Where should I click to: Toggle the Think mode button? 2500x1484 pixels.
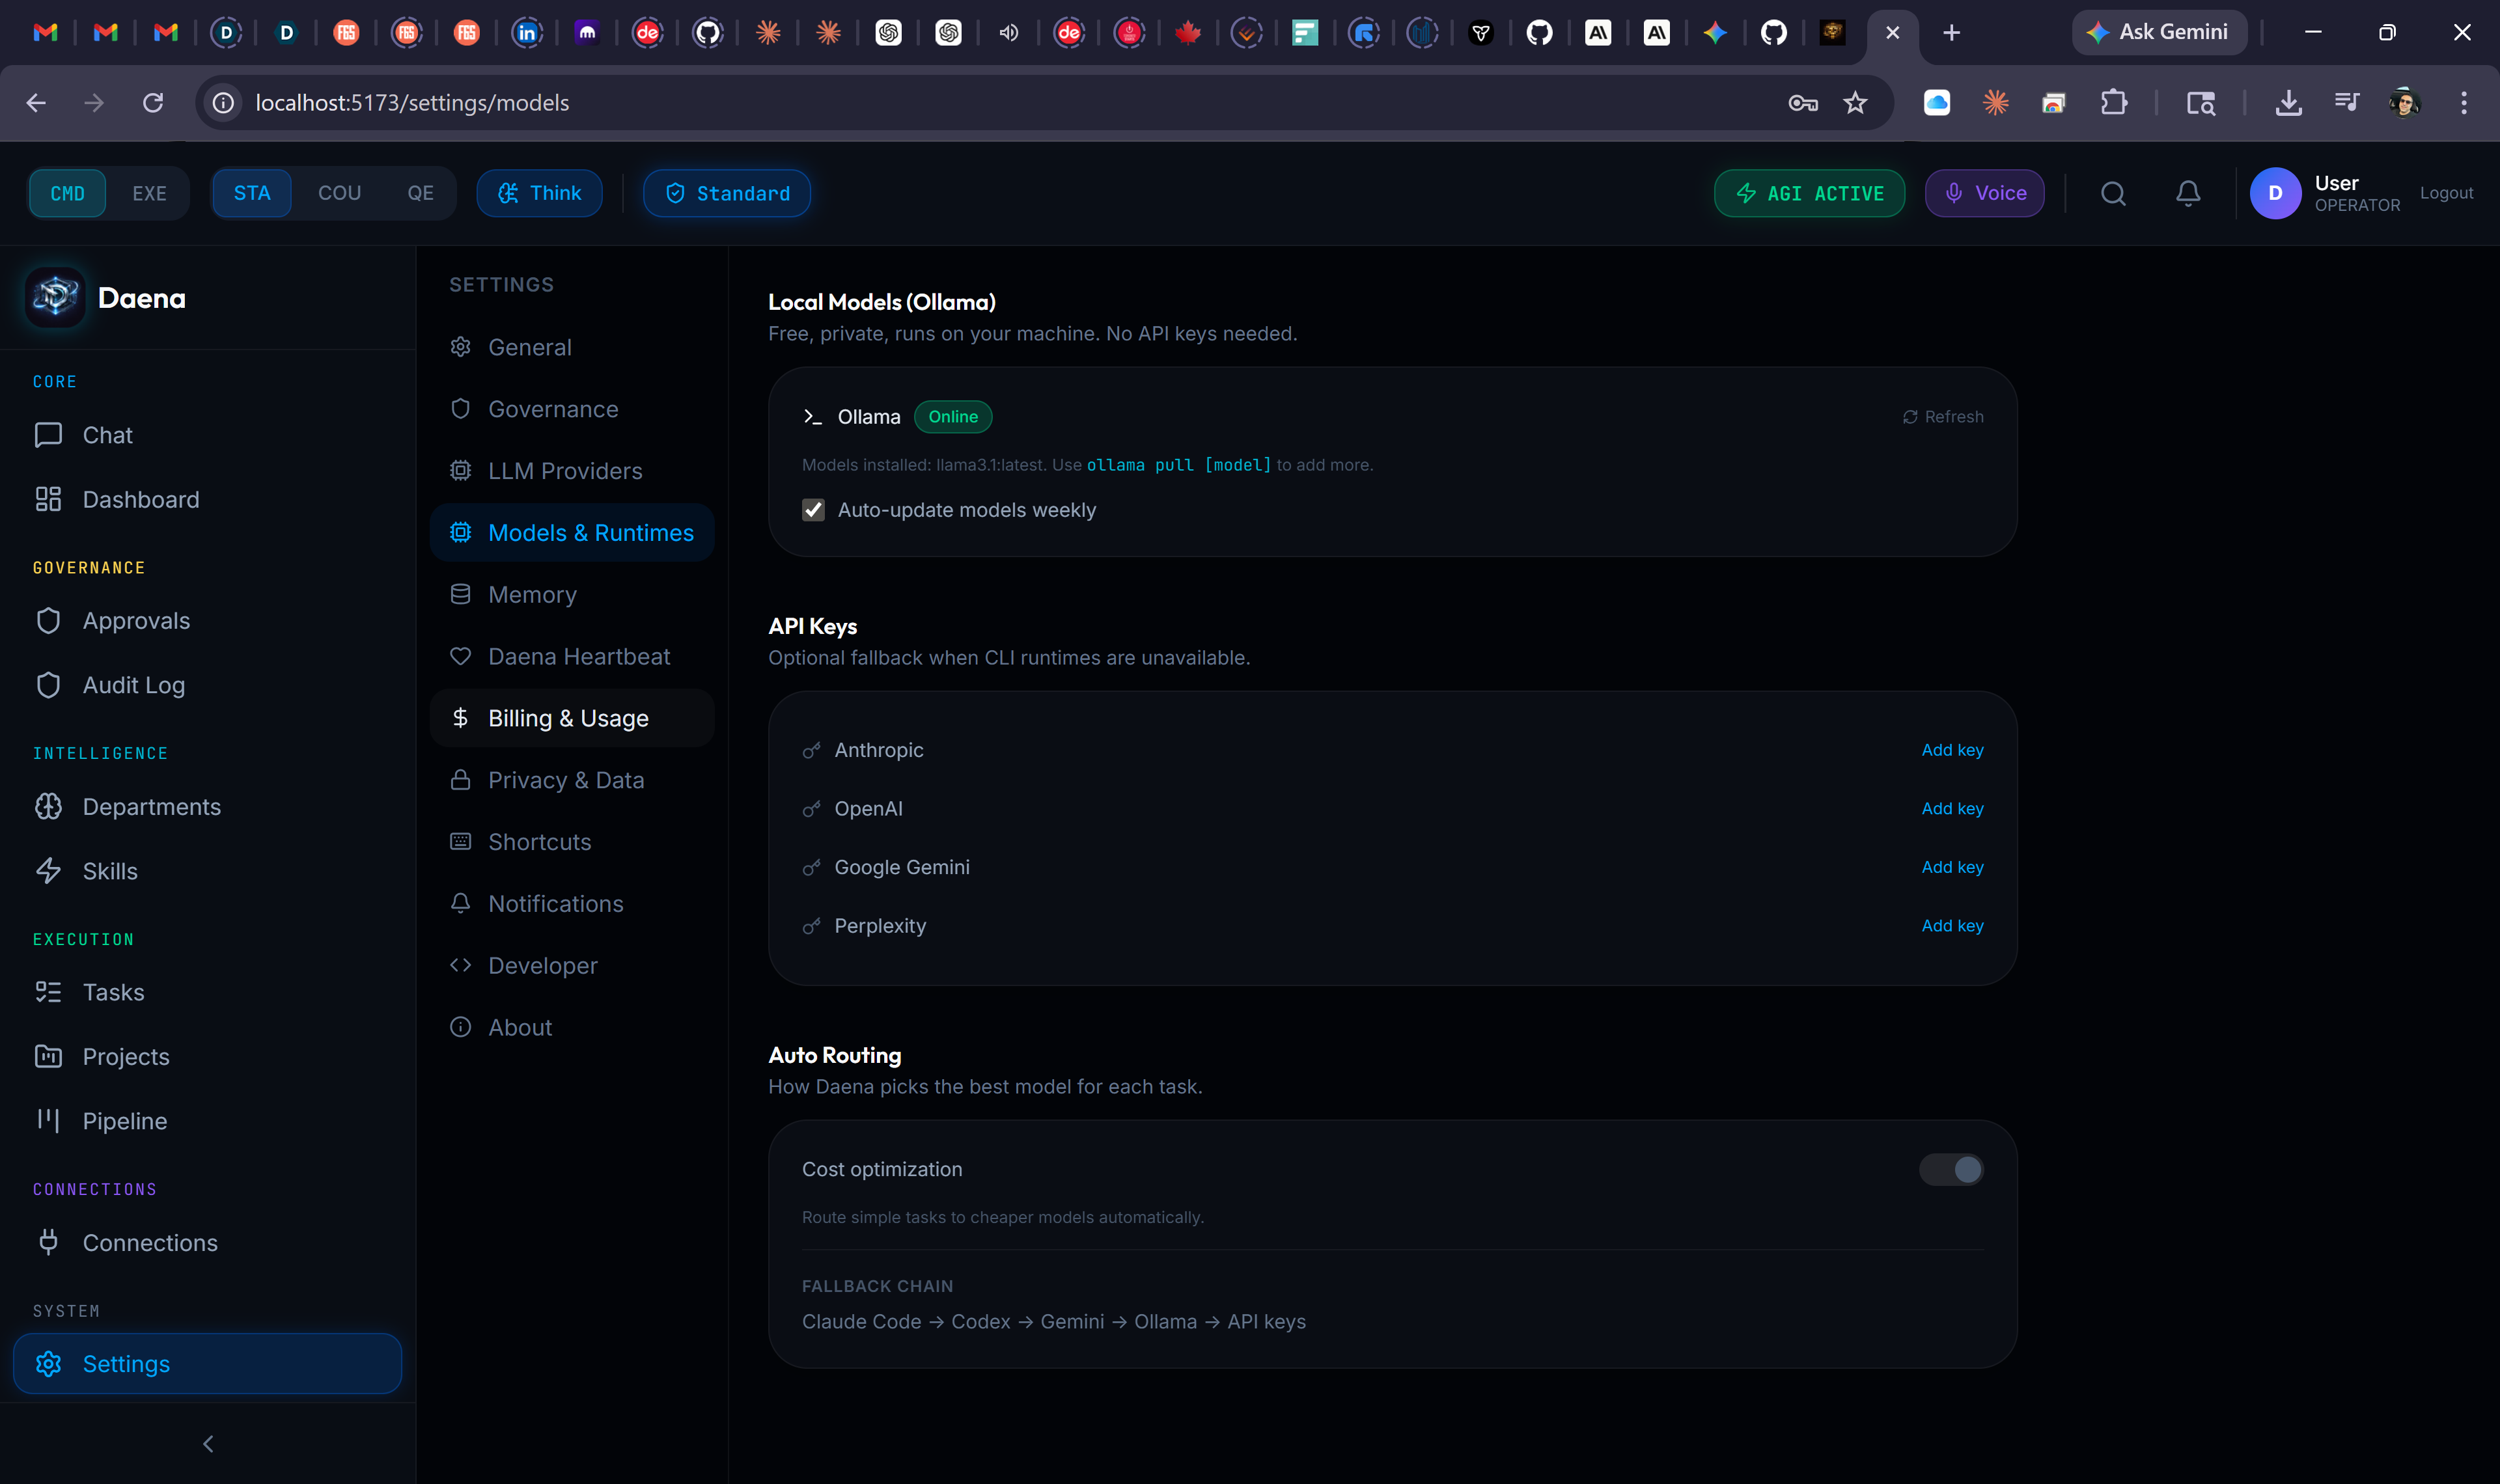pos(539,193)
